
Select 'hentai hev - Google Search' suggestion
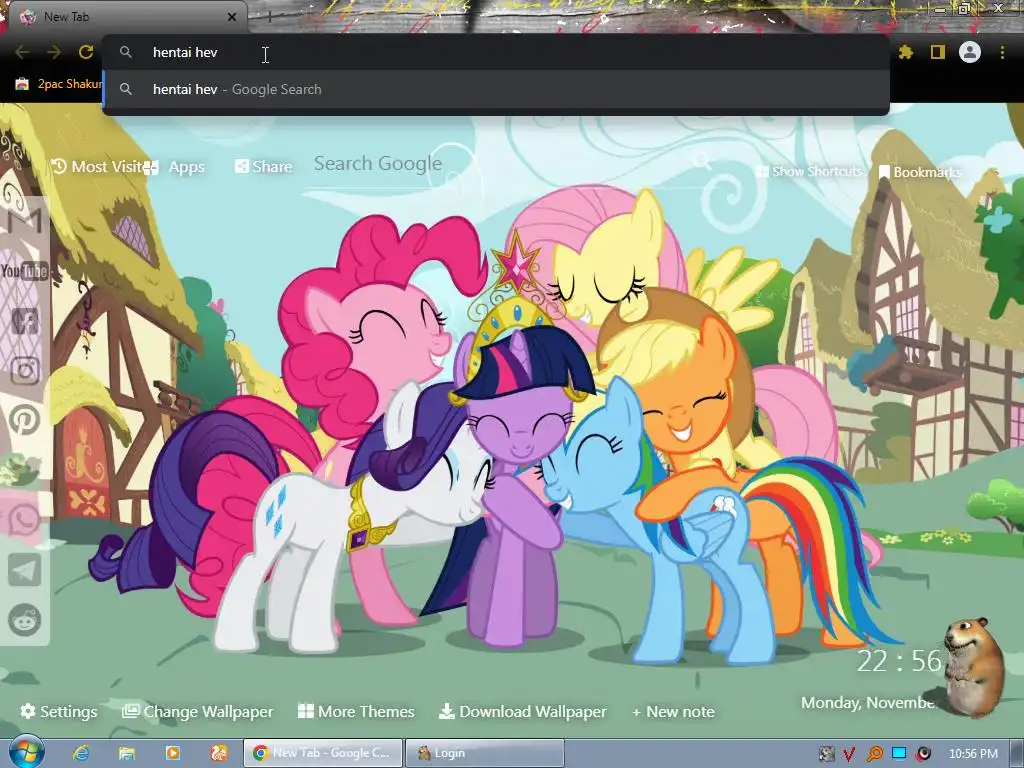(x=496, y=89)
